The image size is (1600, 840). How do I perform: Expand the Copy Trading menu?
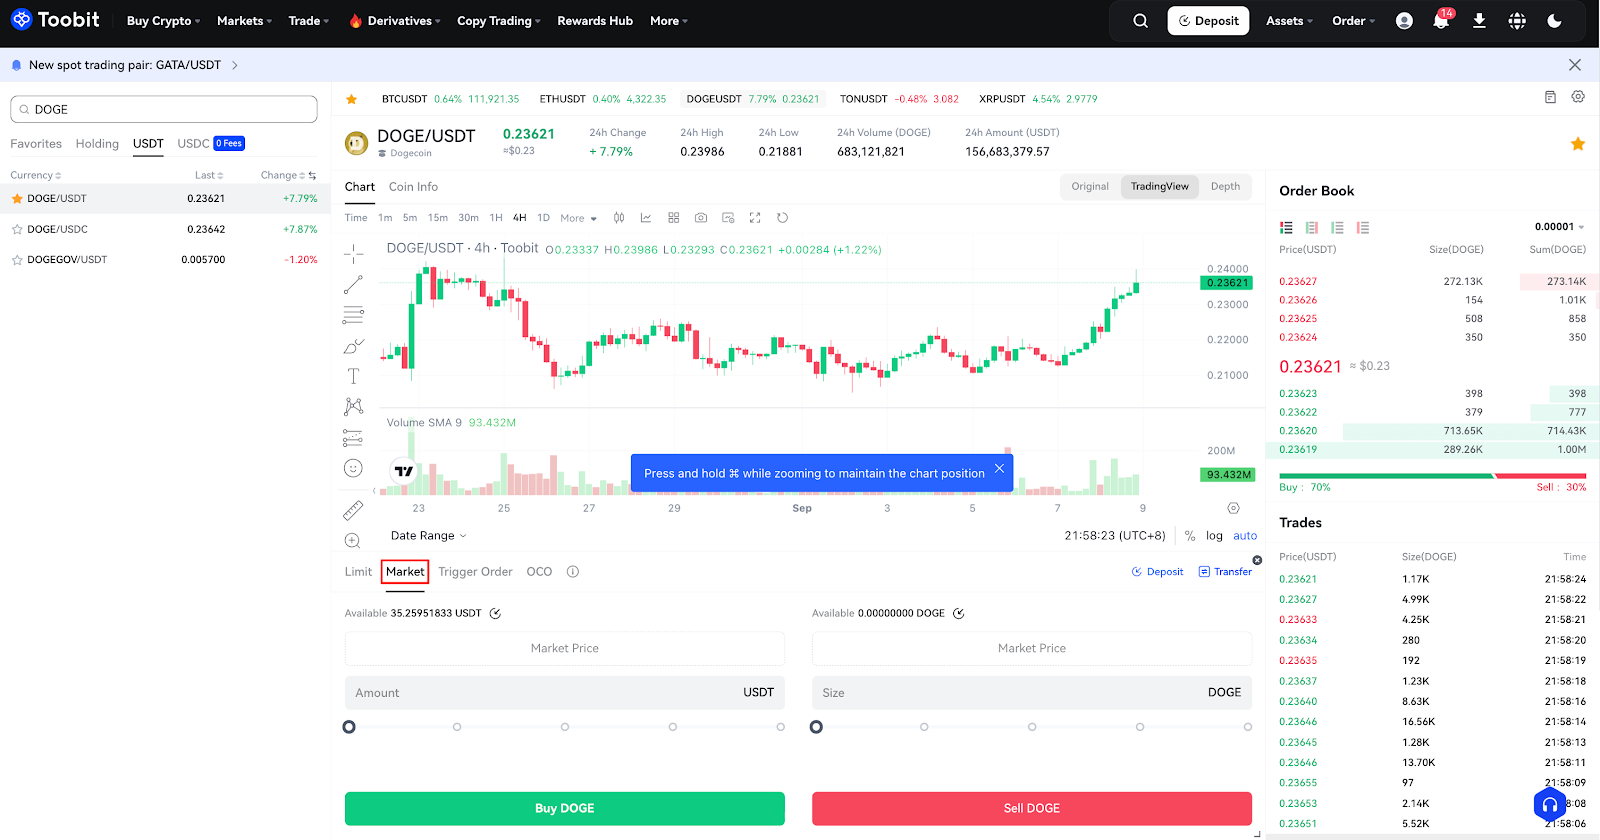(x=498, y=21)
